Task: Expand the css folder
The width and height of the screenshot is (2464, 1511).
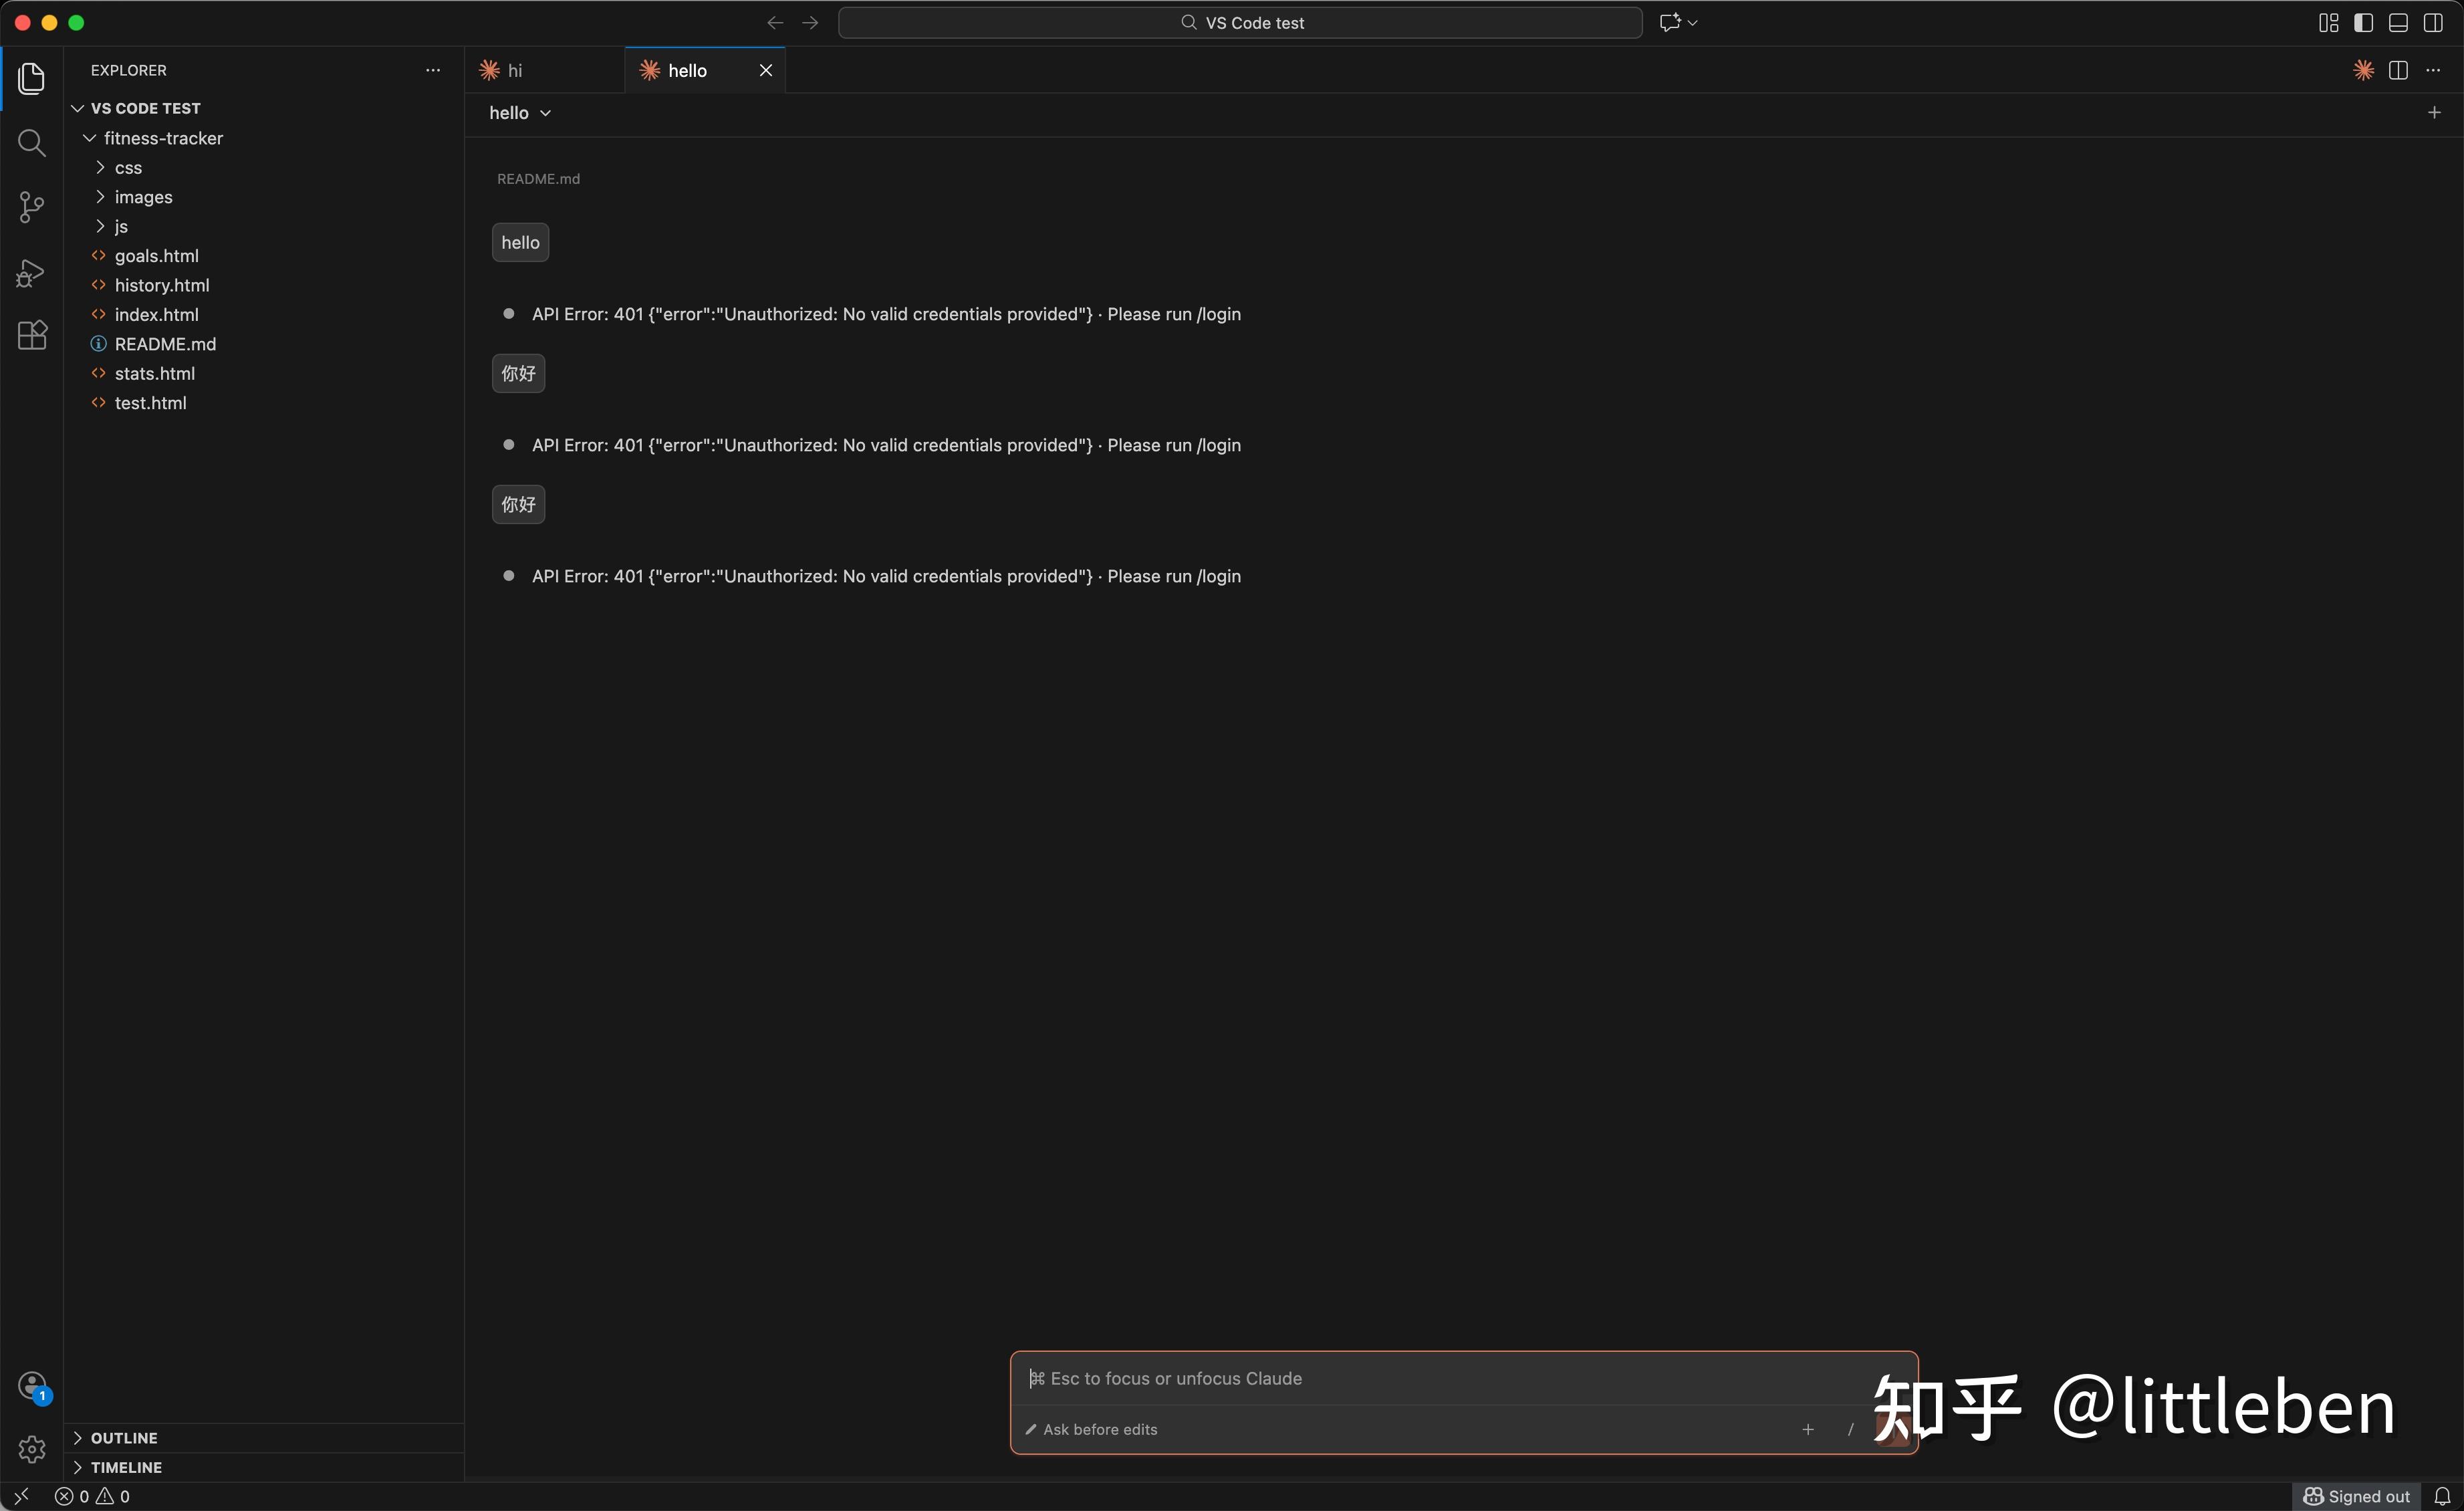Action: coord(128,168)
